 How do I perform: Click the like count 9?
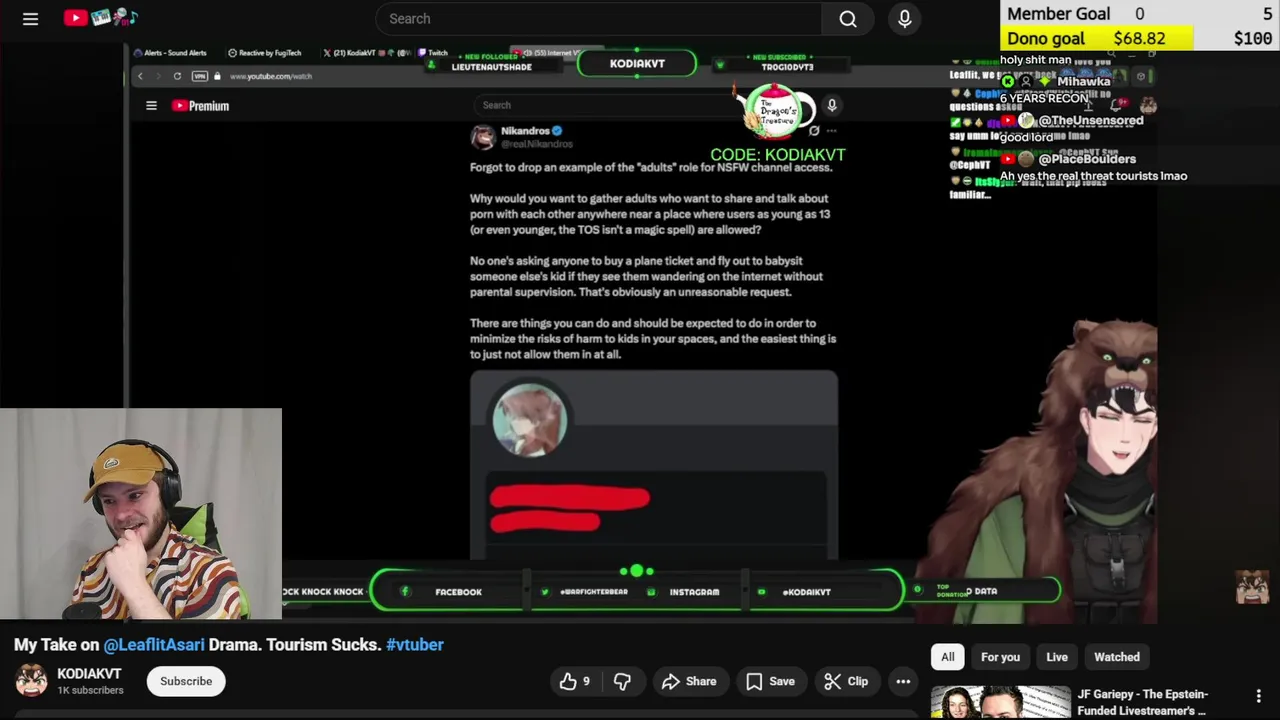[586, 681]
